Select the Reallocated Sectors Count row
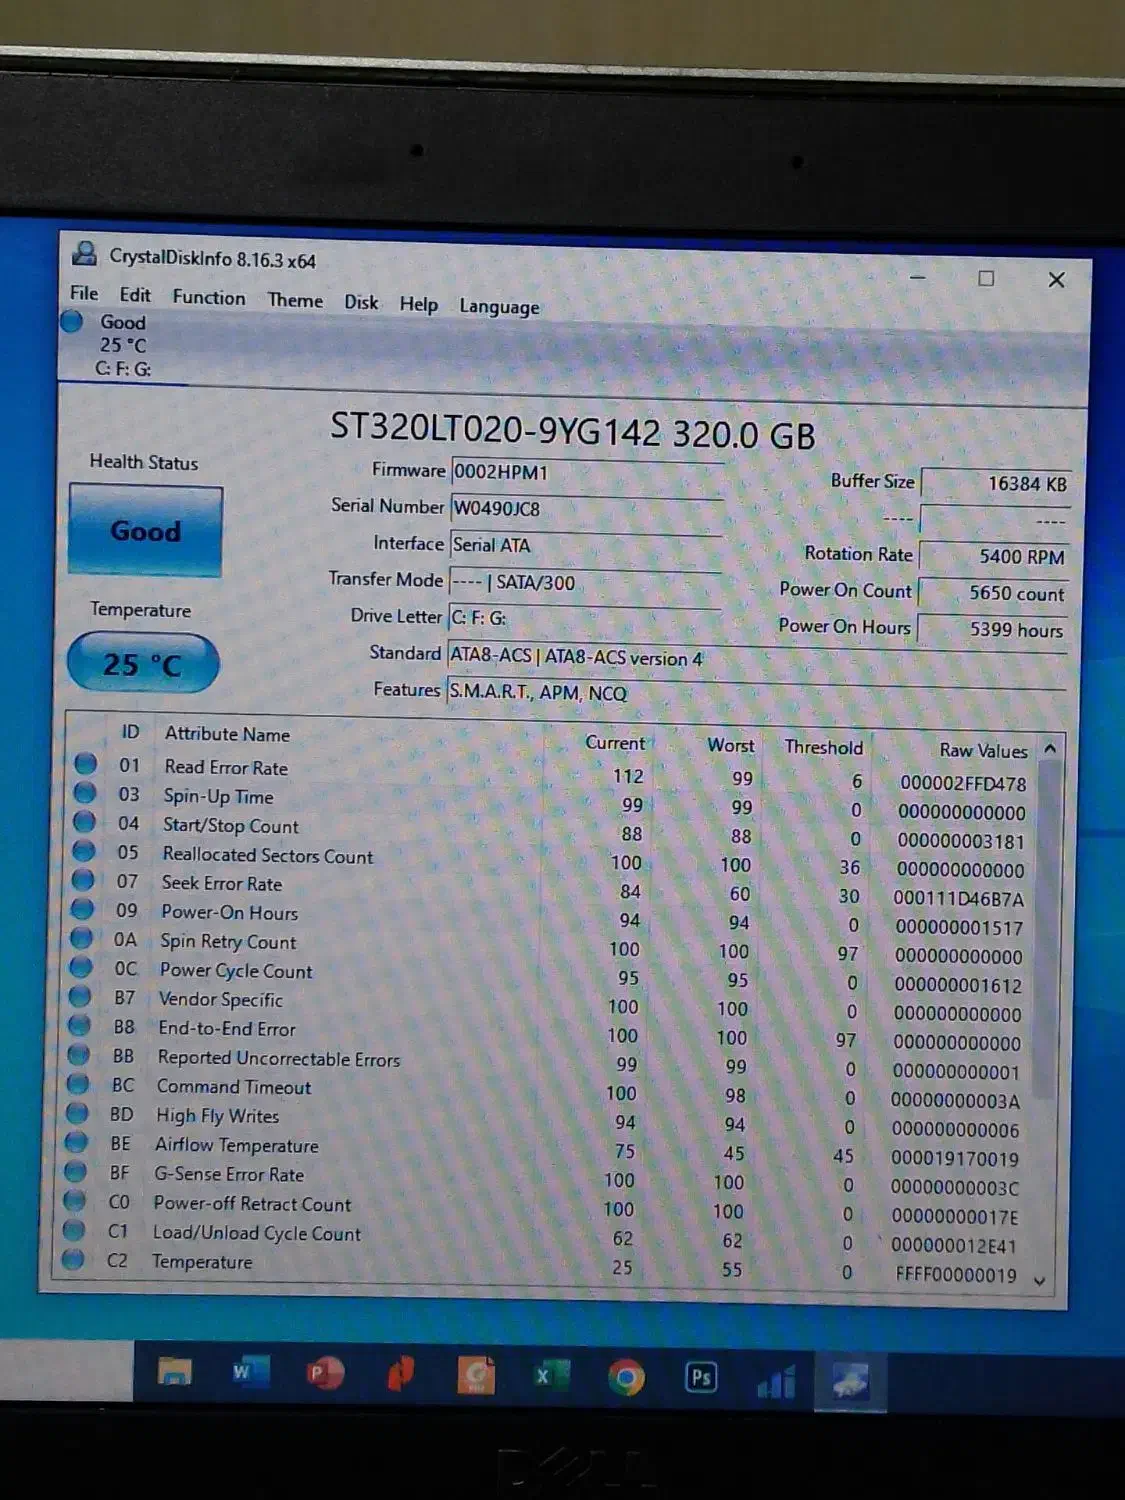 pyautogui.click(x=267, y=855)
